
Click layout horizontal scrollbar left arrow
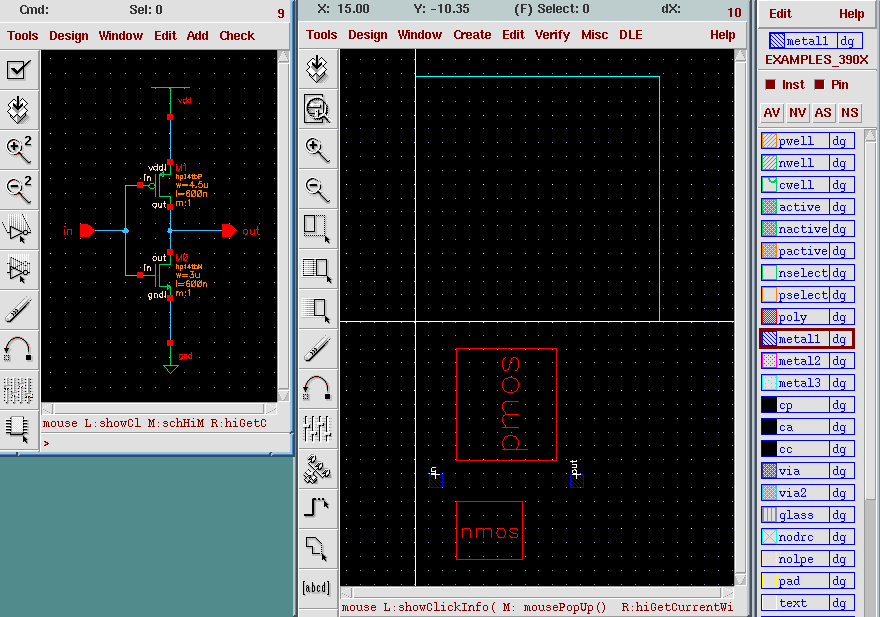click(x=347, y=593)
